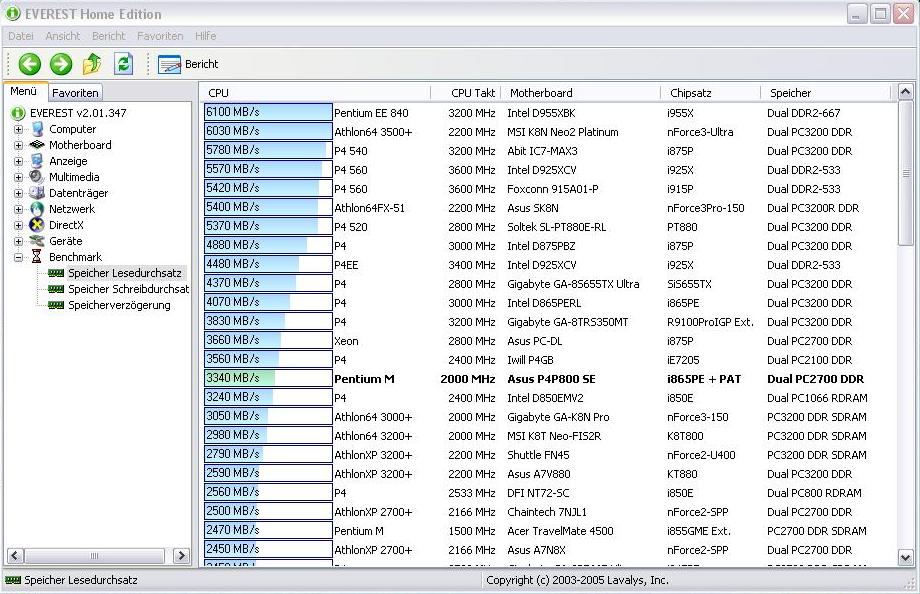Open the Favoriten menu
This screenshot has width=920, height=594.
pos(160,36)
